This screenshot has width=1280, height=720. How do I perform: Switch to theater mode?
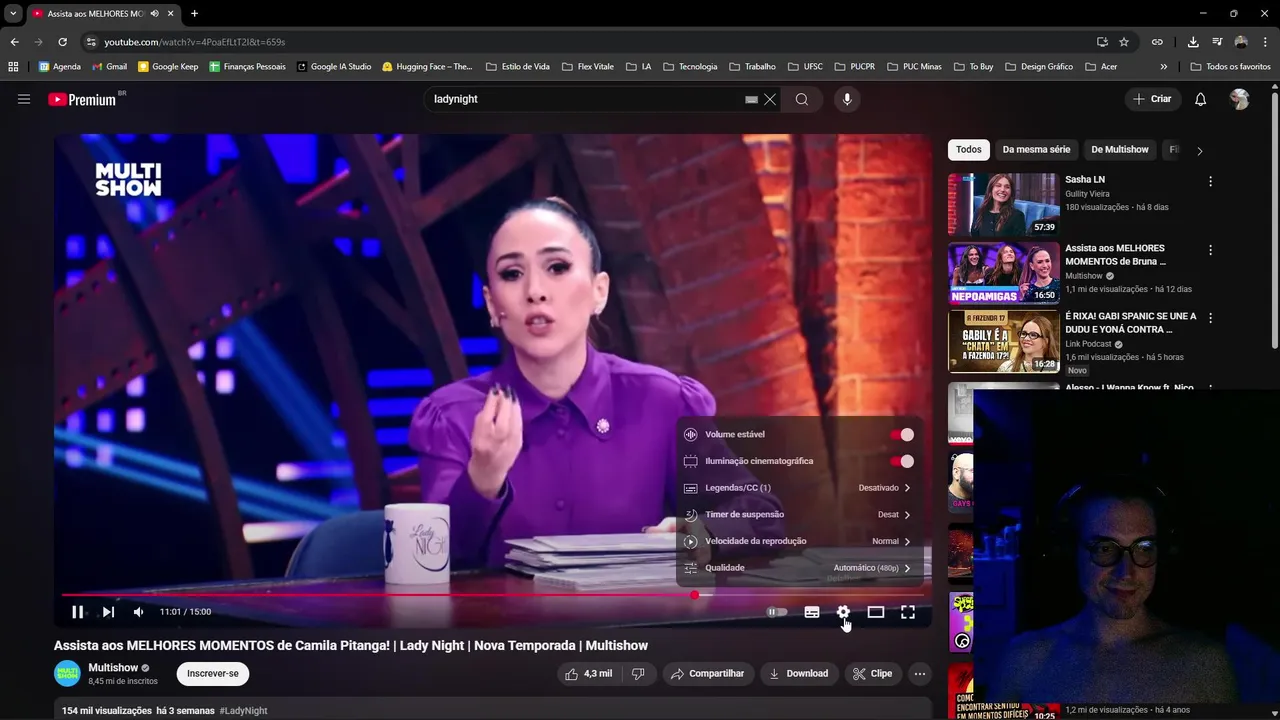[x=875, y=612]
